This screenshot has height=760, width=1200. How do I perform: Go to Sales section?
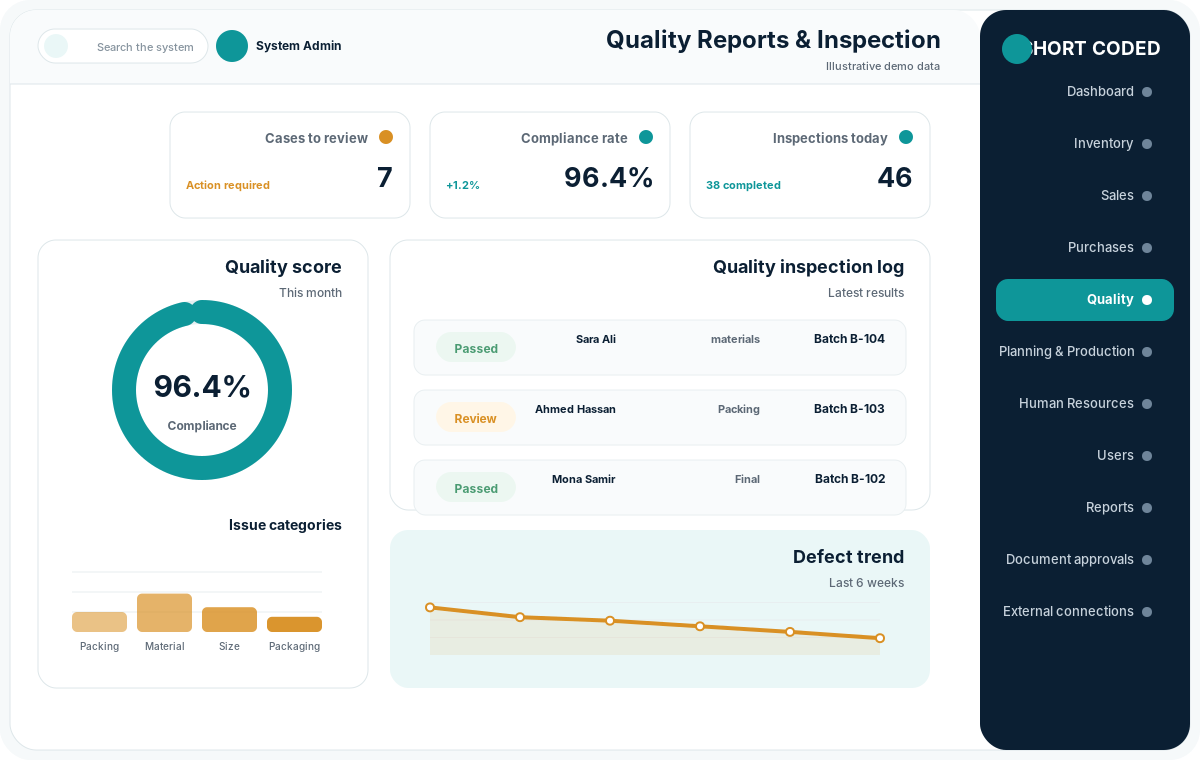[x=1084, y=195]
